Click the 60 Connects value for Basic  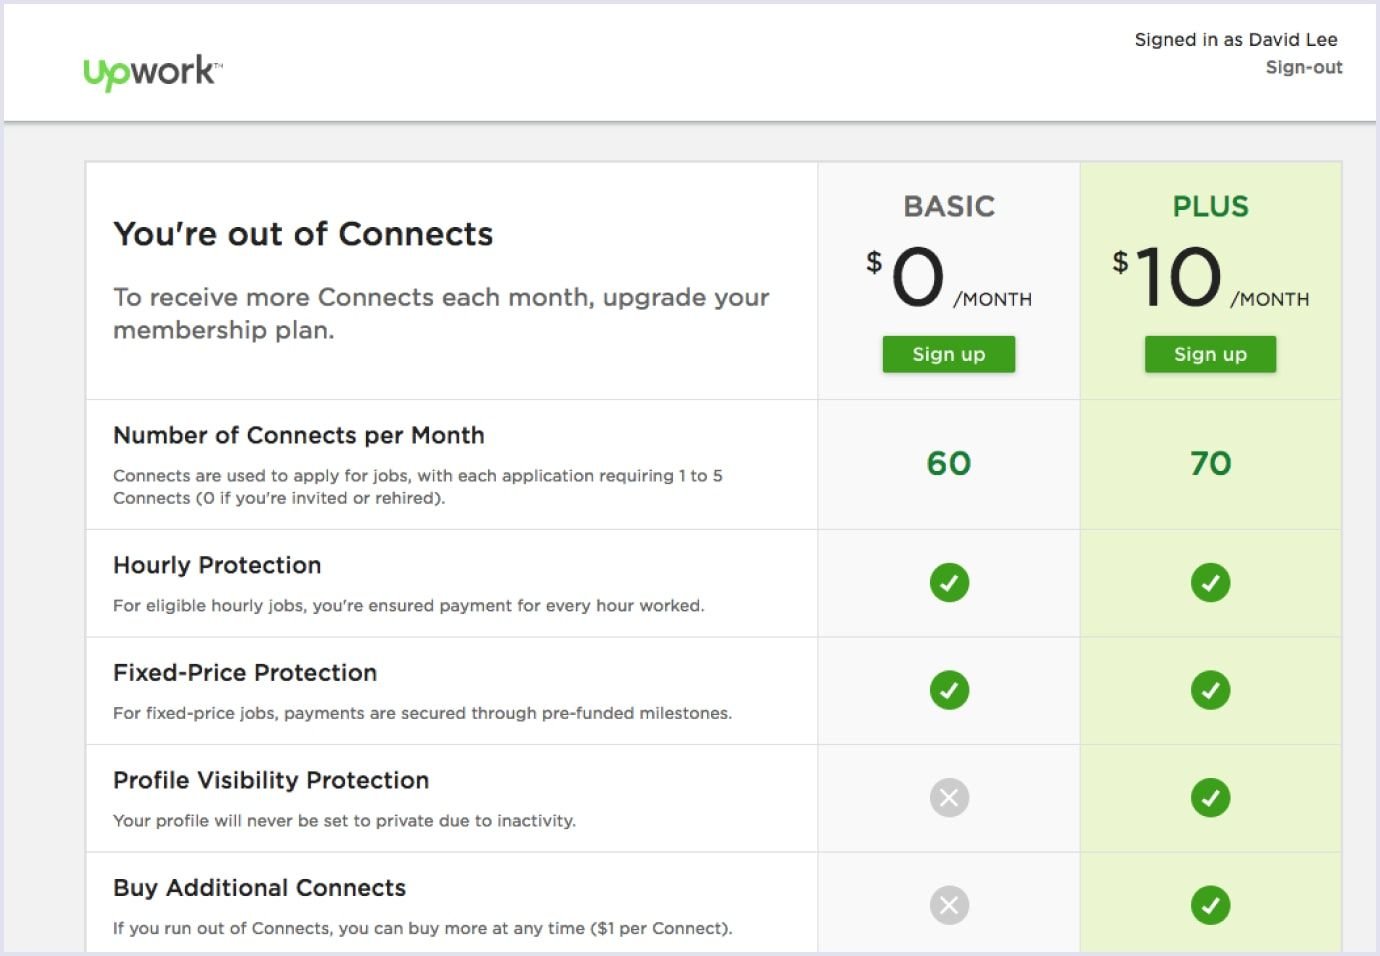(x=949, y=463)
